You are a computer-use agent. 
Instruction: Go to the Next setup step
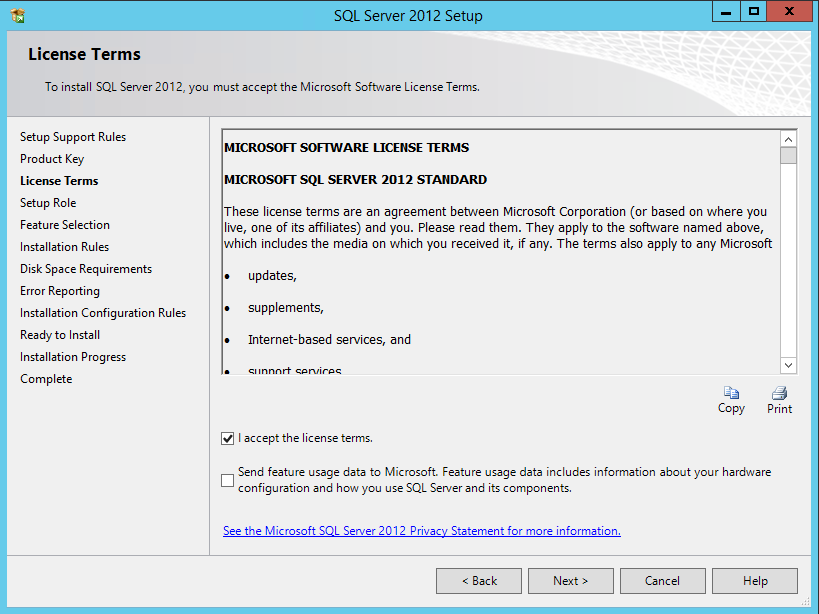[x=570, y=581]
